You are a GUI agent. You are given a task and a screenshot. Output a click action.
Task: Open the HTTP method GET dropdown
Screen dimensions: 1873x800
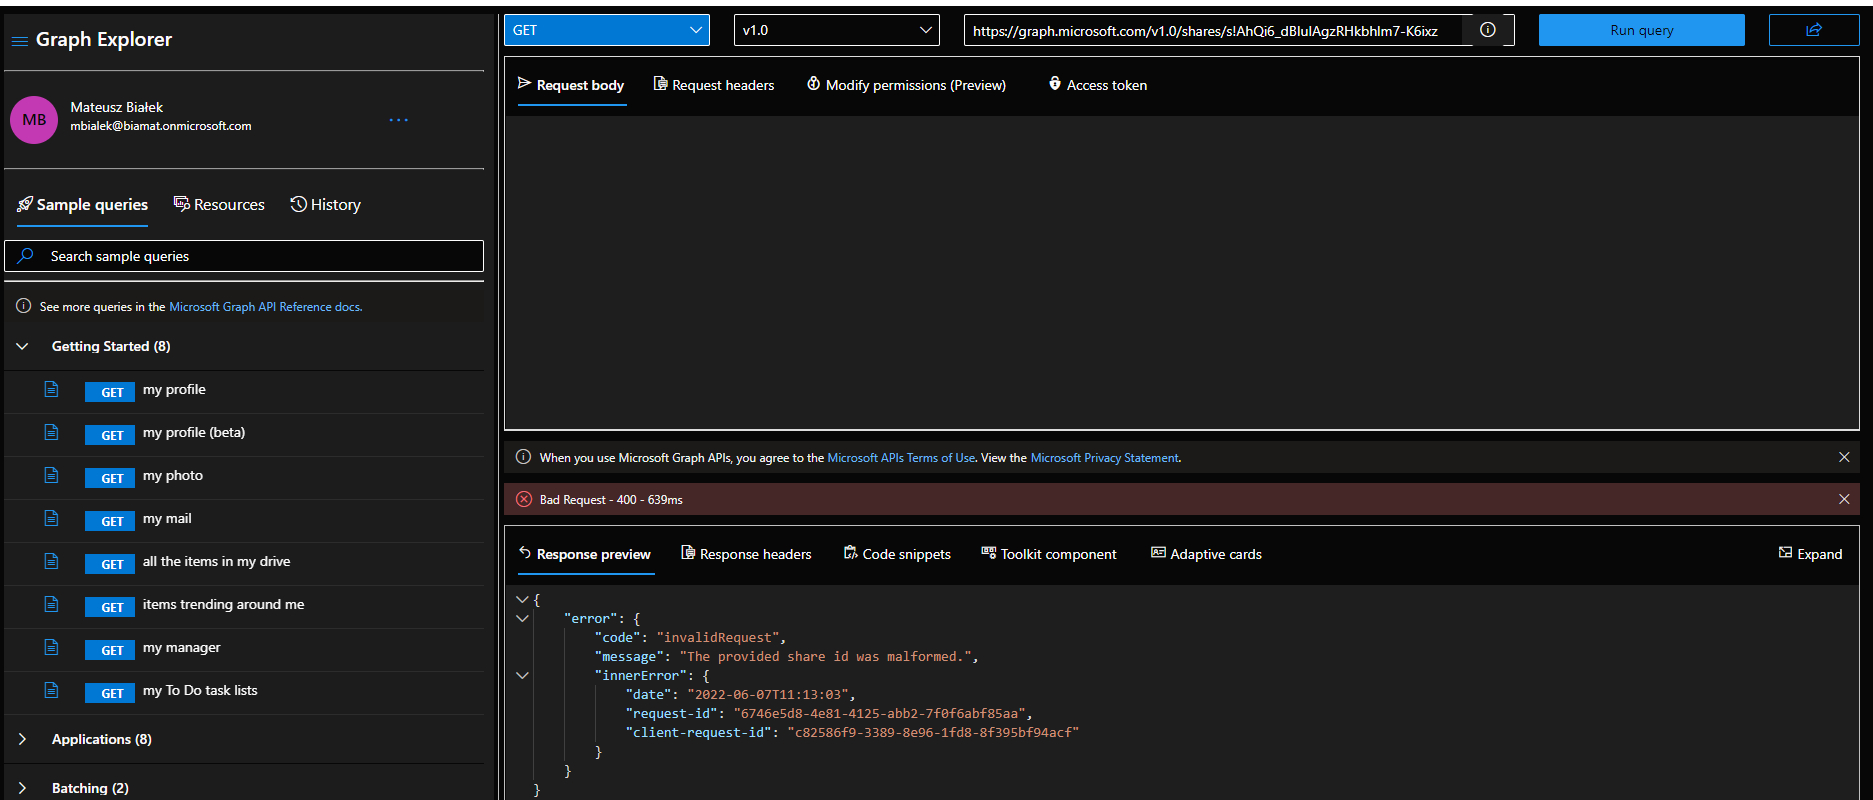coord(607,30)
